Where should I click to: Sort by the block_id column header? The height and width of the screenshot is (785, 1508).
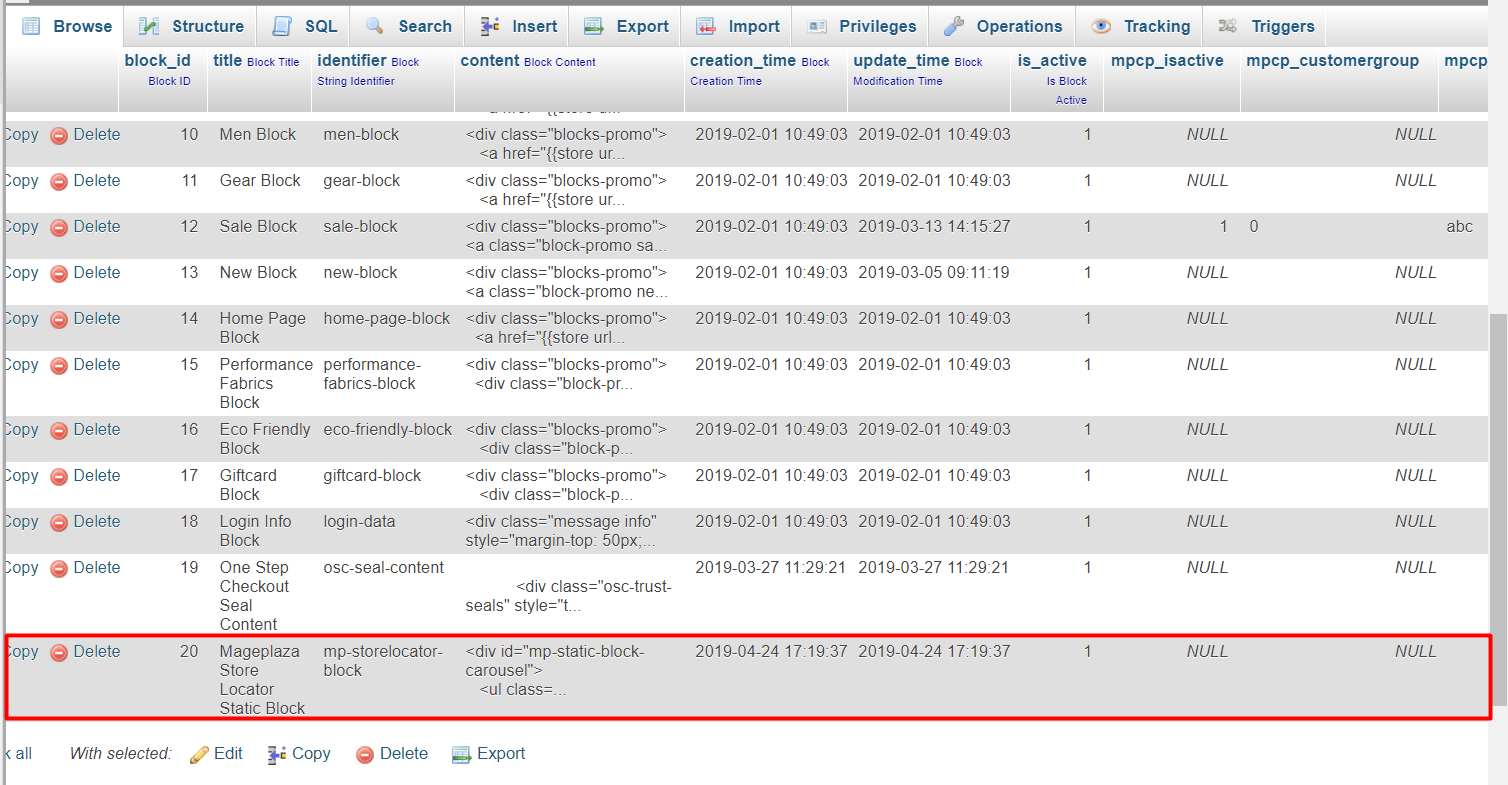(x=157, y=61)
